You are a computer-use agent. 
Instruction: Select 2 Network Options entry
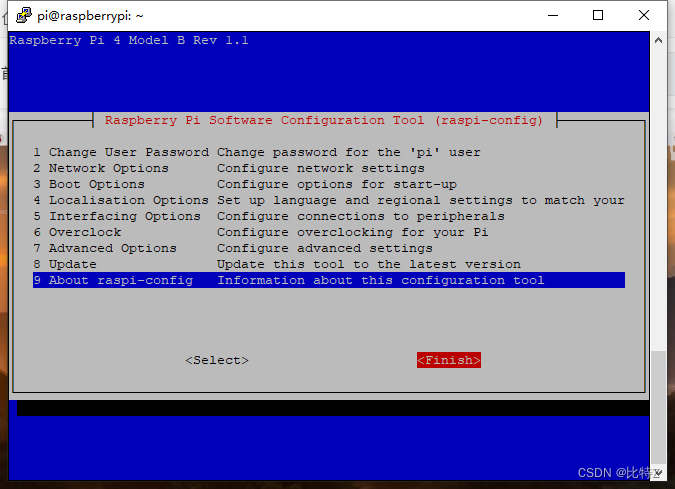[329, 168]
